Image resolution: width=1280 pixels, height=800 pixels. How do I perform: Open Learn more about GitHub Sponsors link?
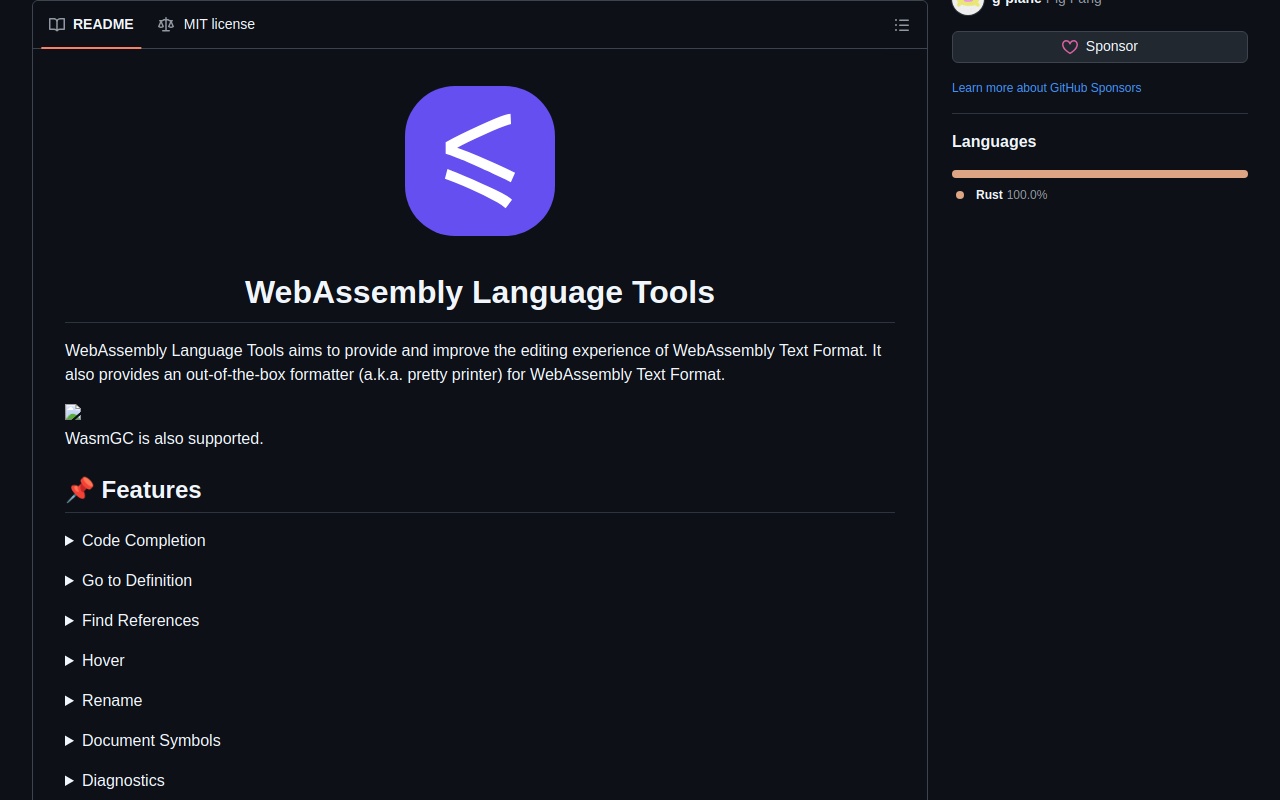(x=1046, y=88)
